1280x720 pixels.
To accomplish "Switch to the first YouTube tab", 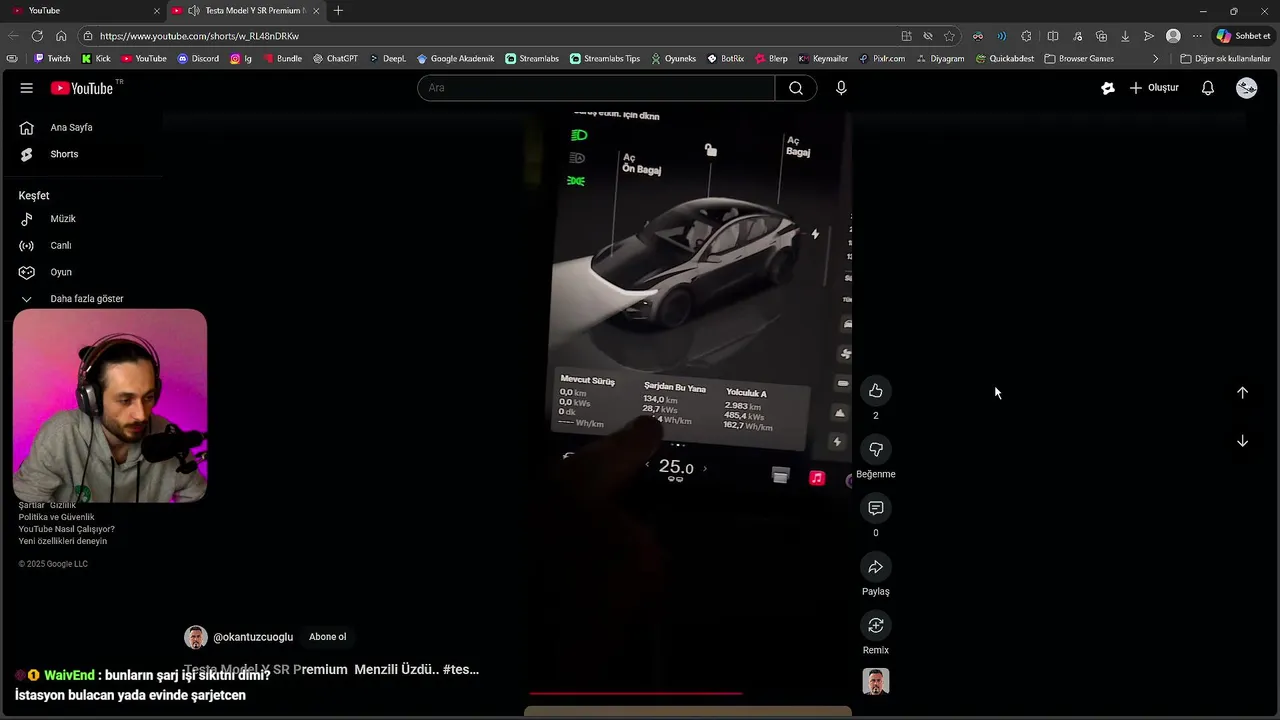I will [x=84, y=10].
